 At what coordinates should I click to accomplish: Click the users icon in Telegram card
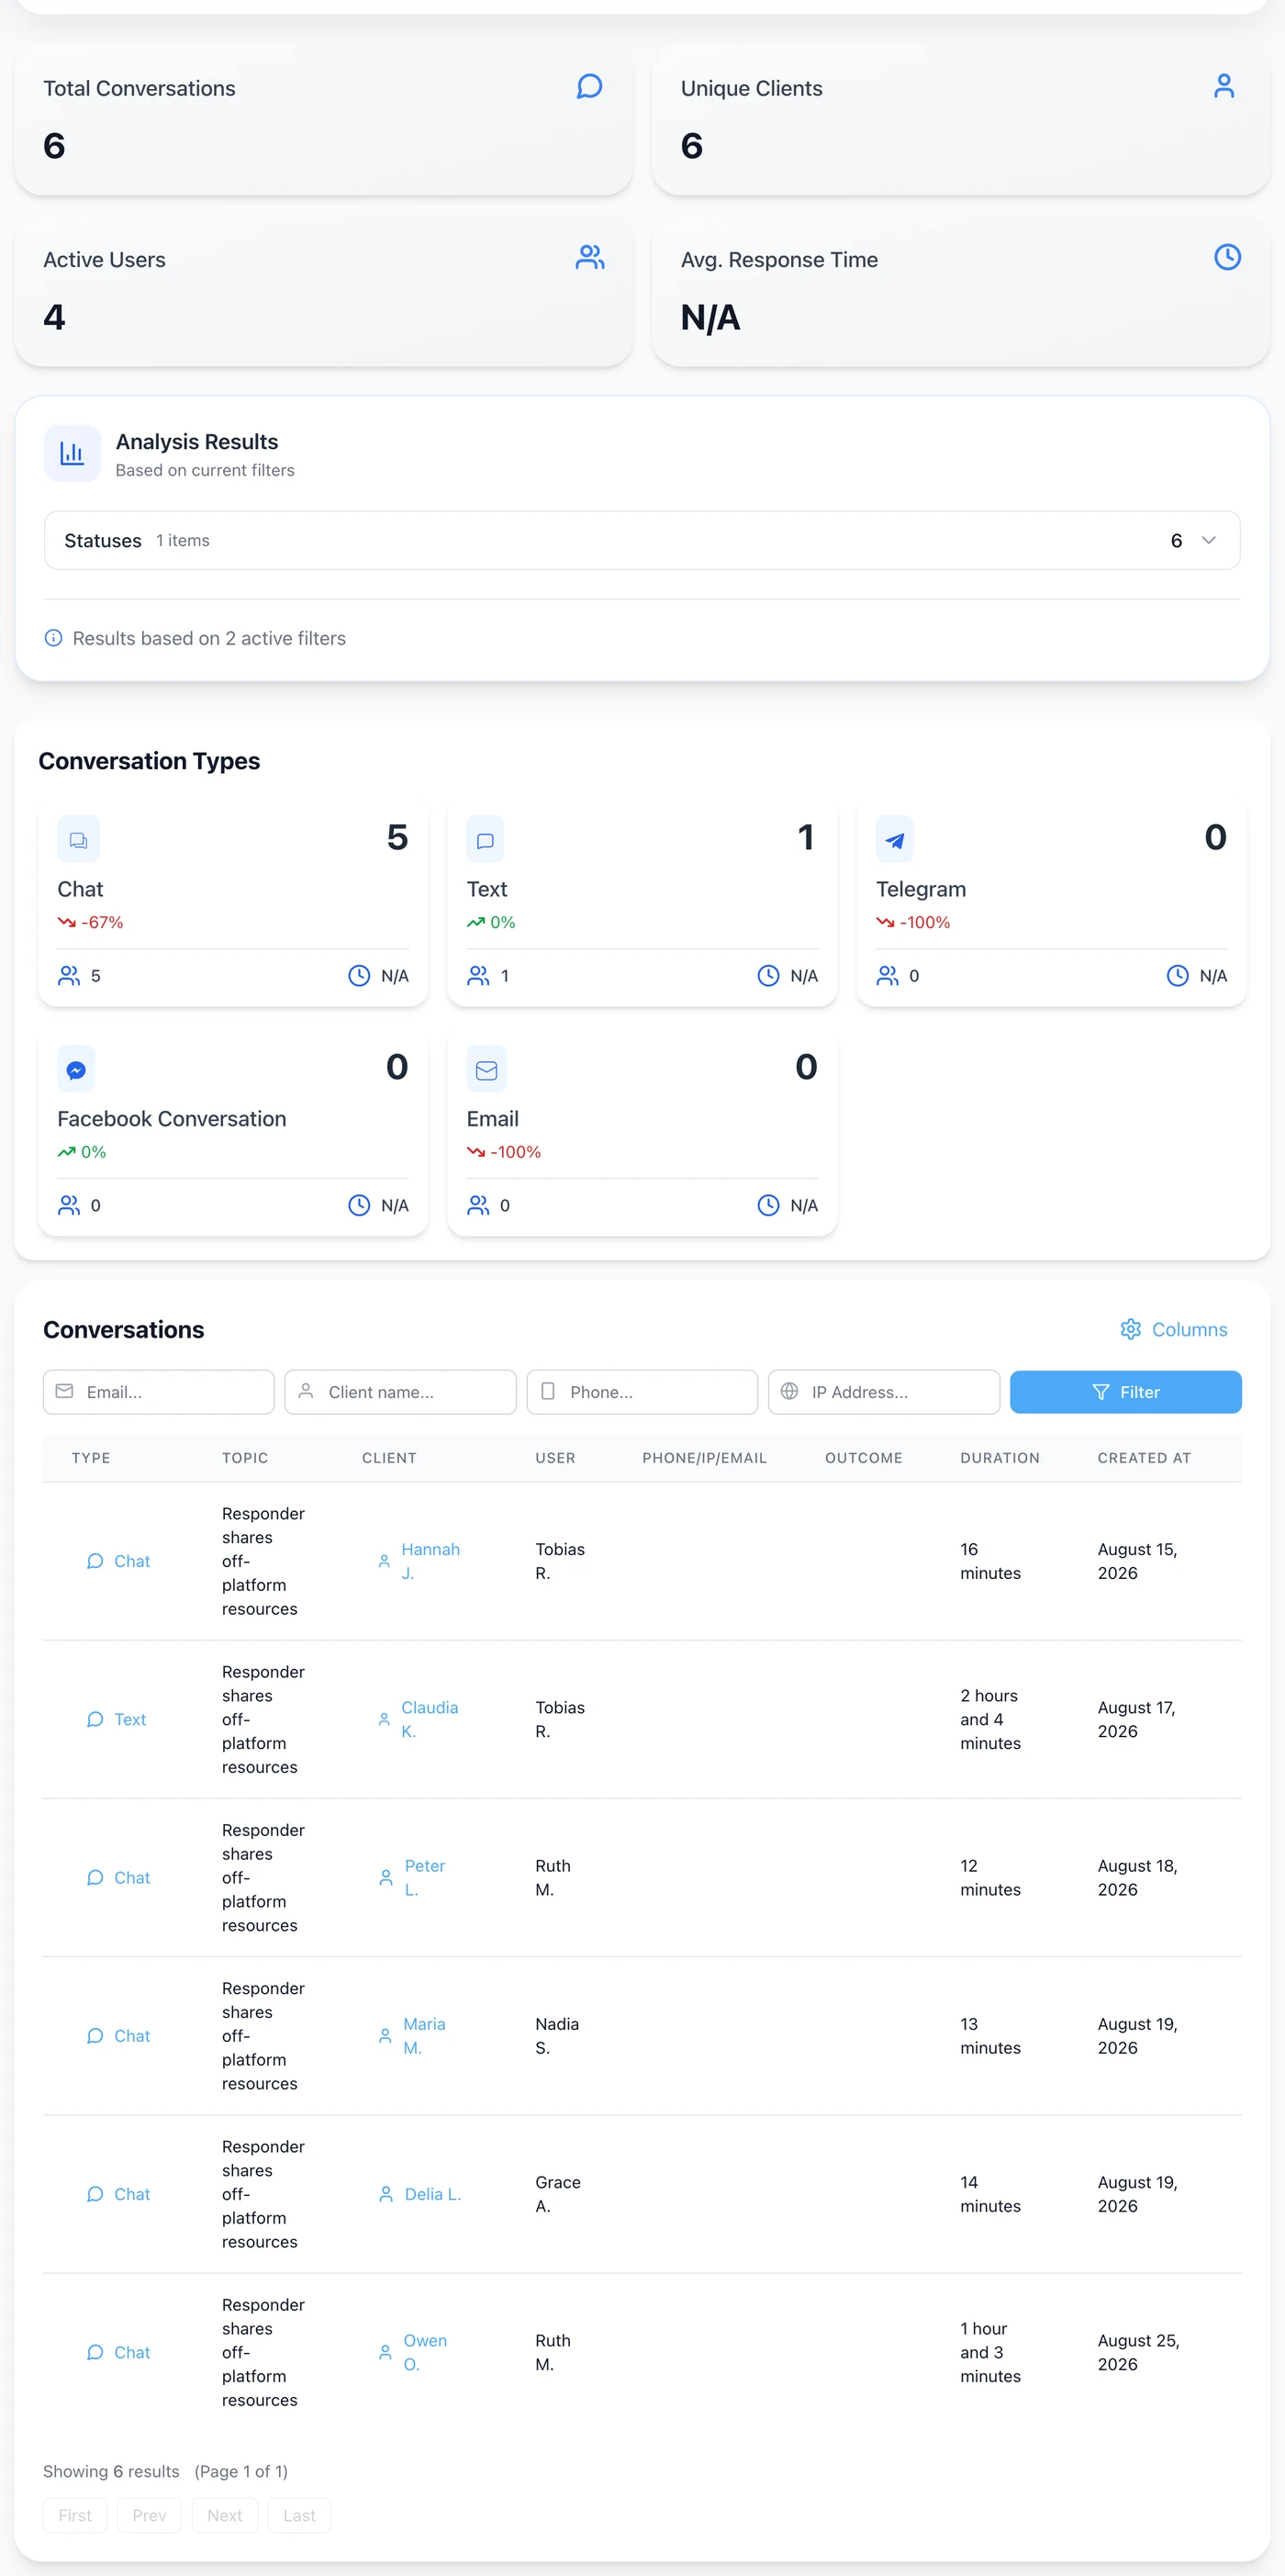coord(887,976)
